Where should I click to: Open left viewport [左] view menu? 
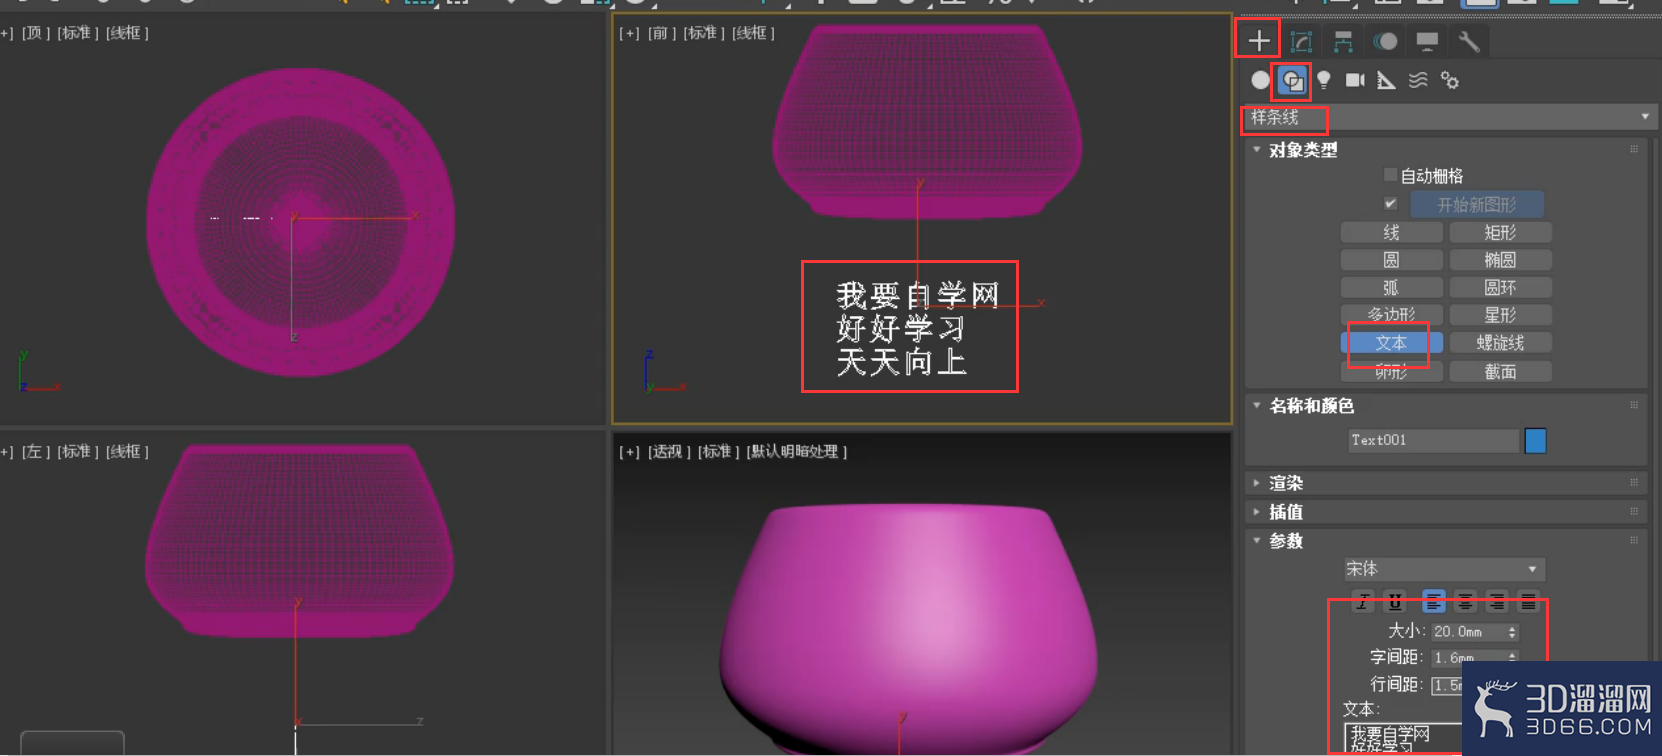[35, 452]
